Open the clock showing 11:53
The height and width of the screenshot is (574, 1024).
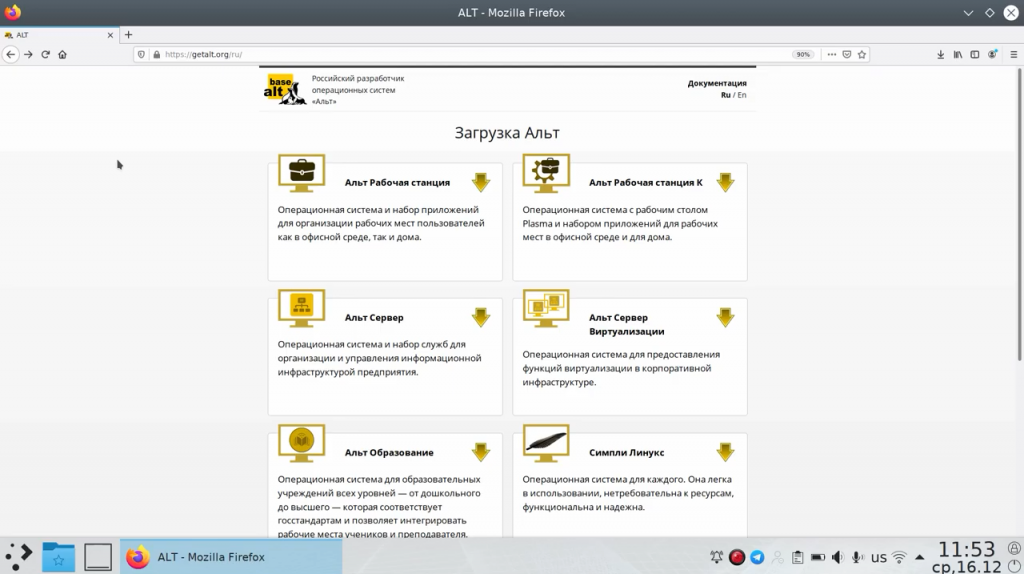(967, 557)
